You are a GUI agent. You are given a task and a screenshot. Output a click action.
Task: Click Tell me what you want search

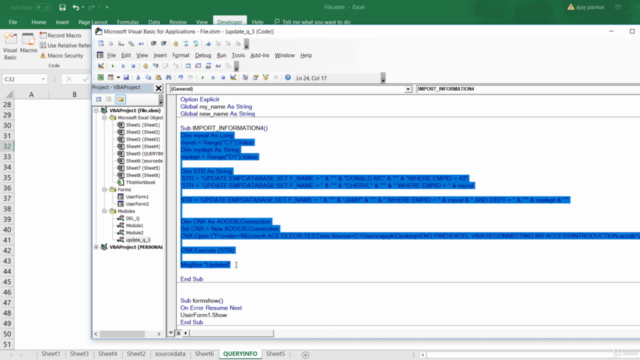(x=312, y=22)
